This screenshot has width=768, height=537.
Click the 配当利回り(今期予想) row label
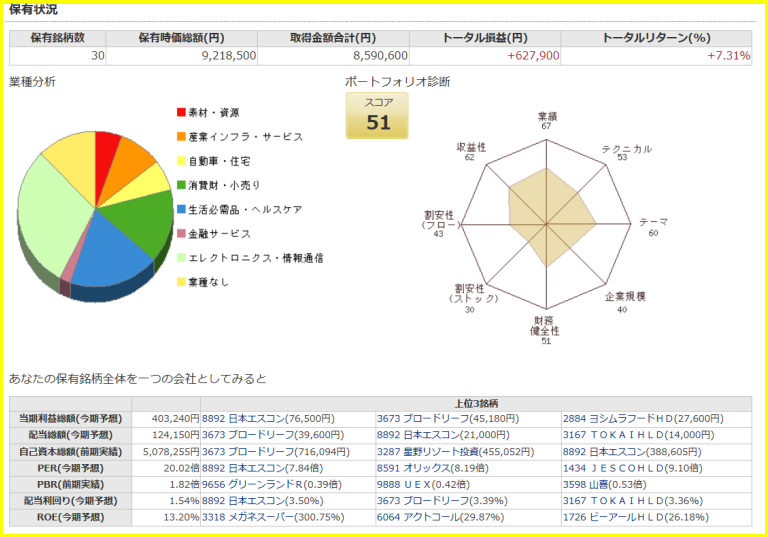pyautogui.click(x=71, y=501)
